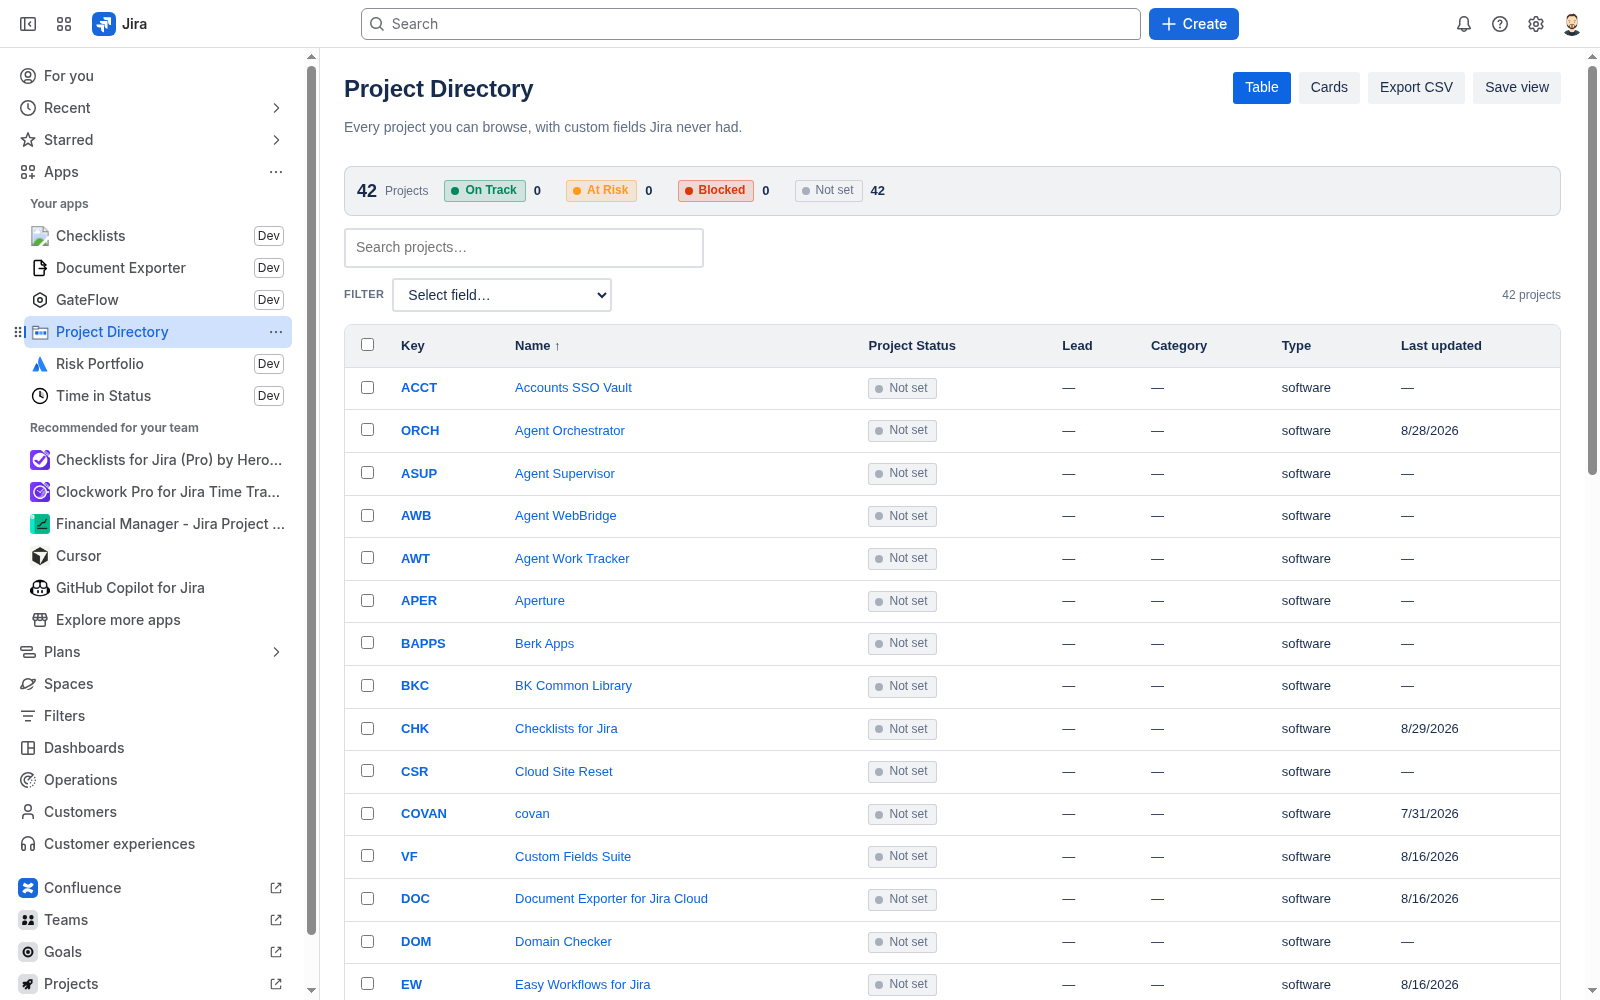Check the BAPPS project row checkbox
1600x1000 pixels.
(367, 643)
